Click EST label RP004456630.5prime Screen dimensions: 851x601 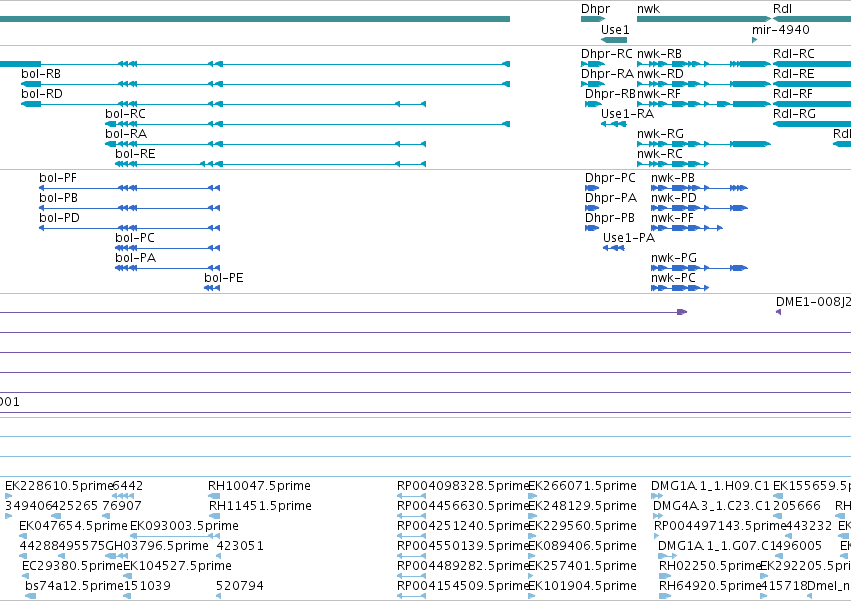click(x=463, y=506)
